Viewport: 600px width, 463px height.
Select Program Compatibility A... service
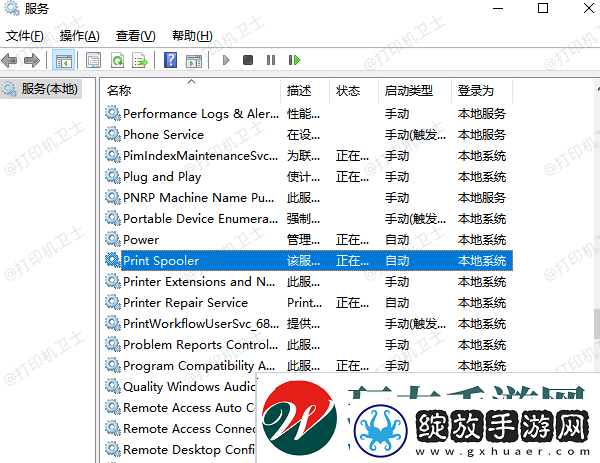(x=308, y=366)
